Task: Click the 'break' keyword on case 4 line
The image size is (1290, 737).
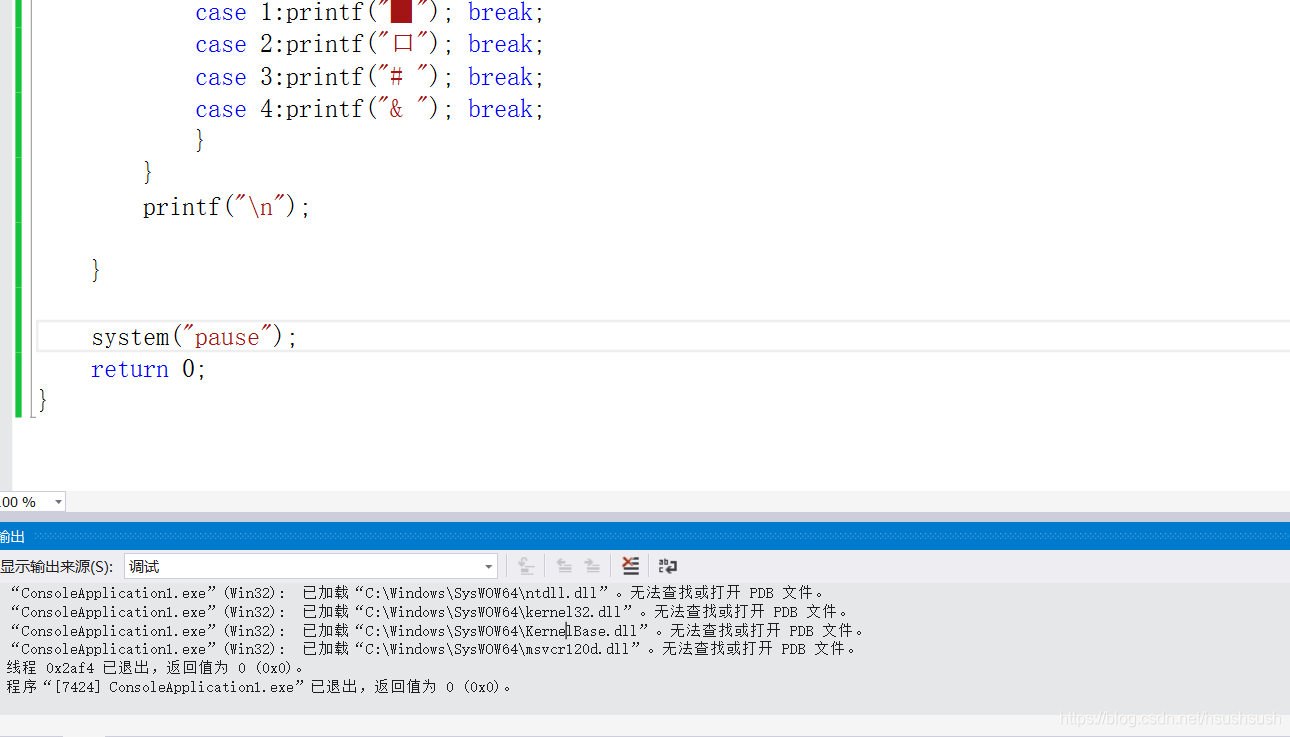Action: pos(500,109)
